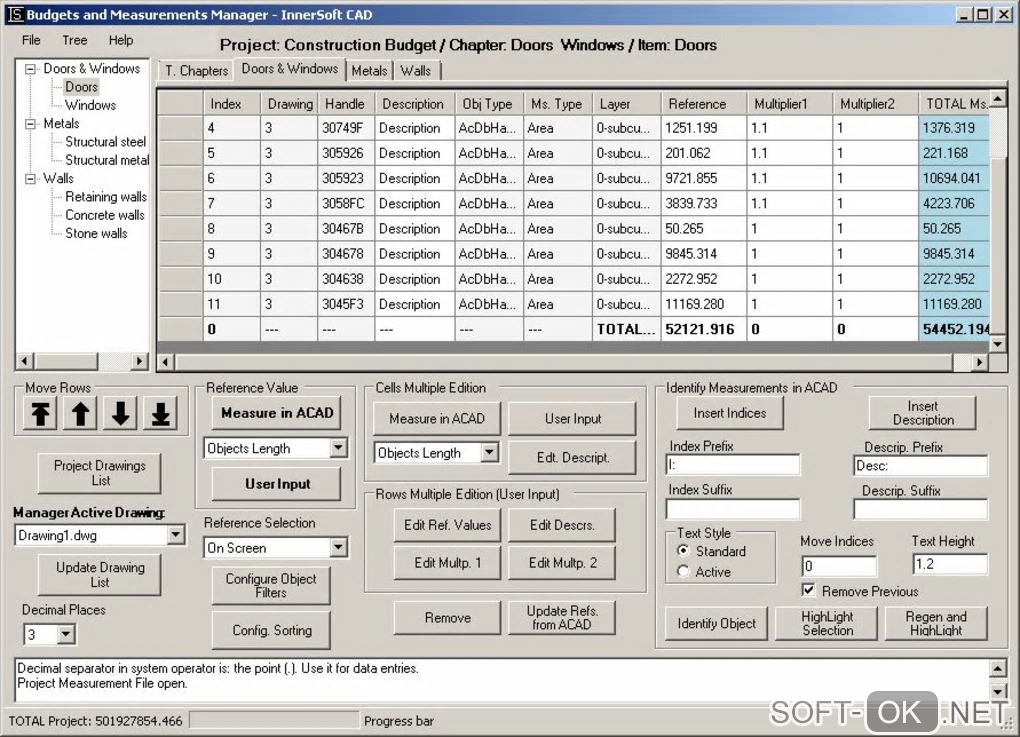The width and height of the screenshot is (1020, 737).
Task: Move selected row to the bottom
Action: 160,414
